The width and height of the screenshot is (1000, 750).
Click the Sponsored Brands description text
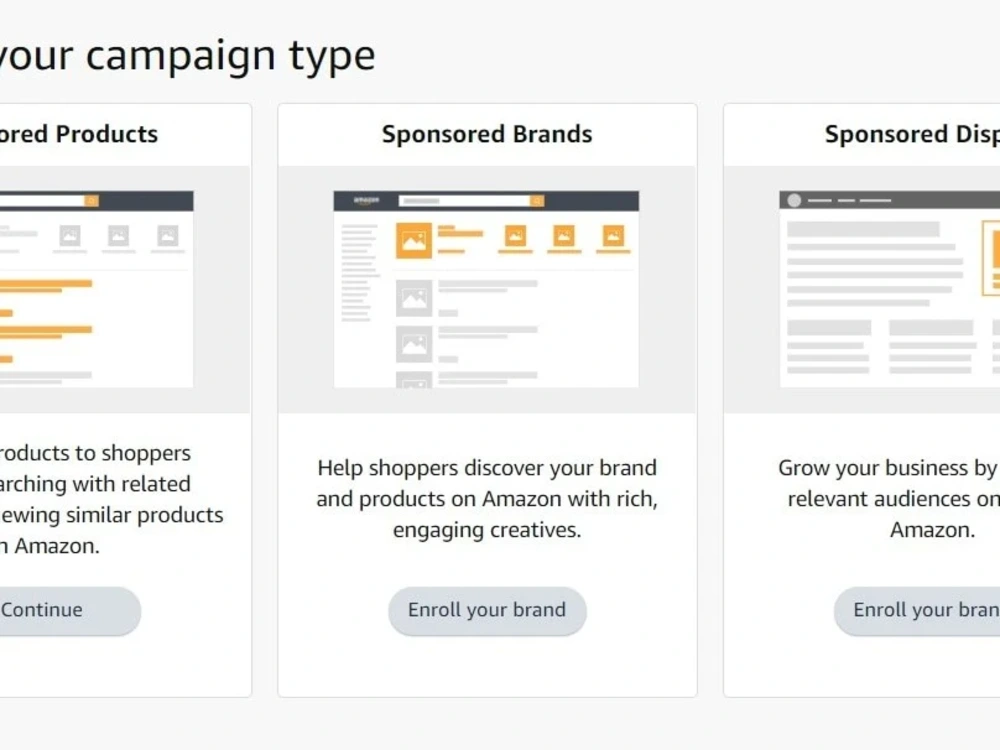(x=487, y=499)
